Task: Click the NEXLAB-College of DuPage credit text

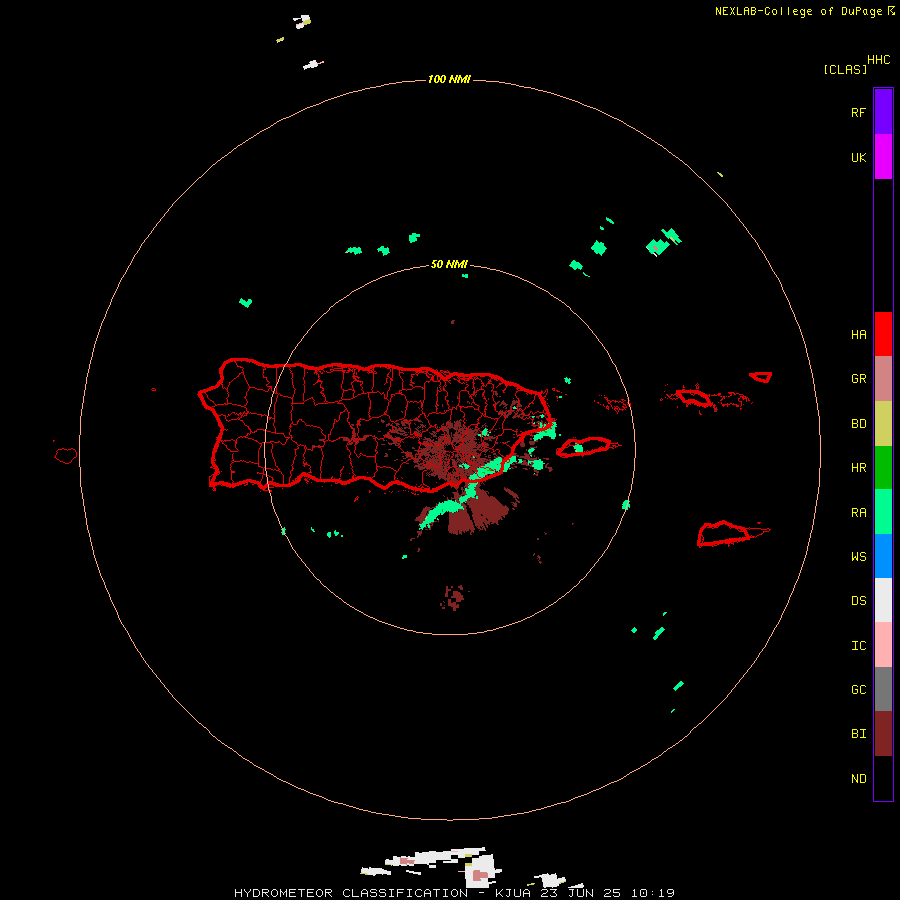Action: (798, 11)
